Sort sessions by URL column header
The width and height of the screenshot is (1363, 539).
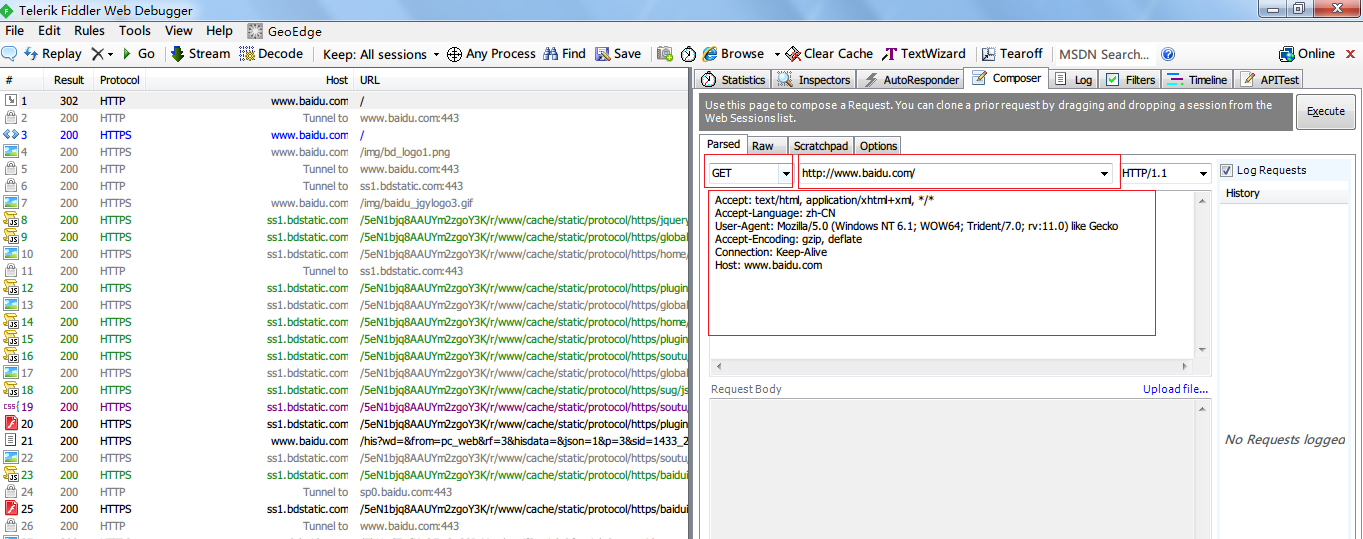tap(520, 80)
